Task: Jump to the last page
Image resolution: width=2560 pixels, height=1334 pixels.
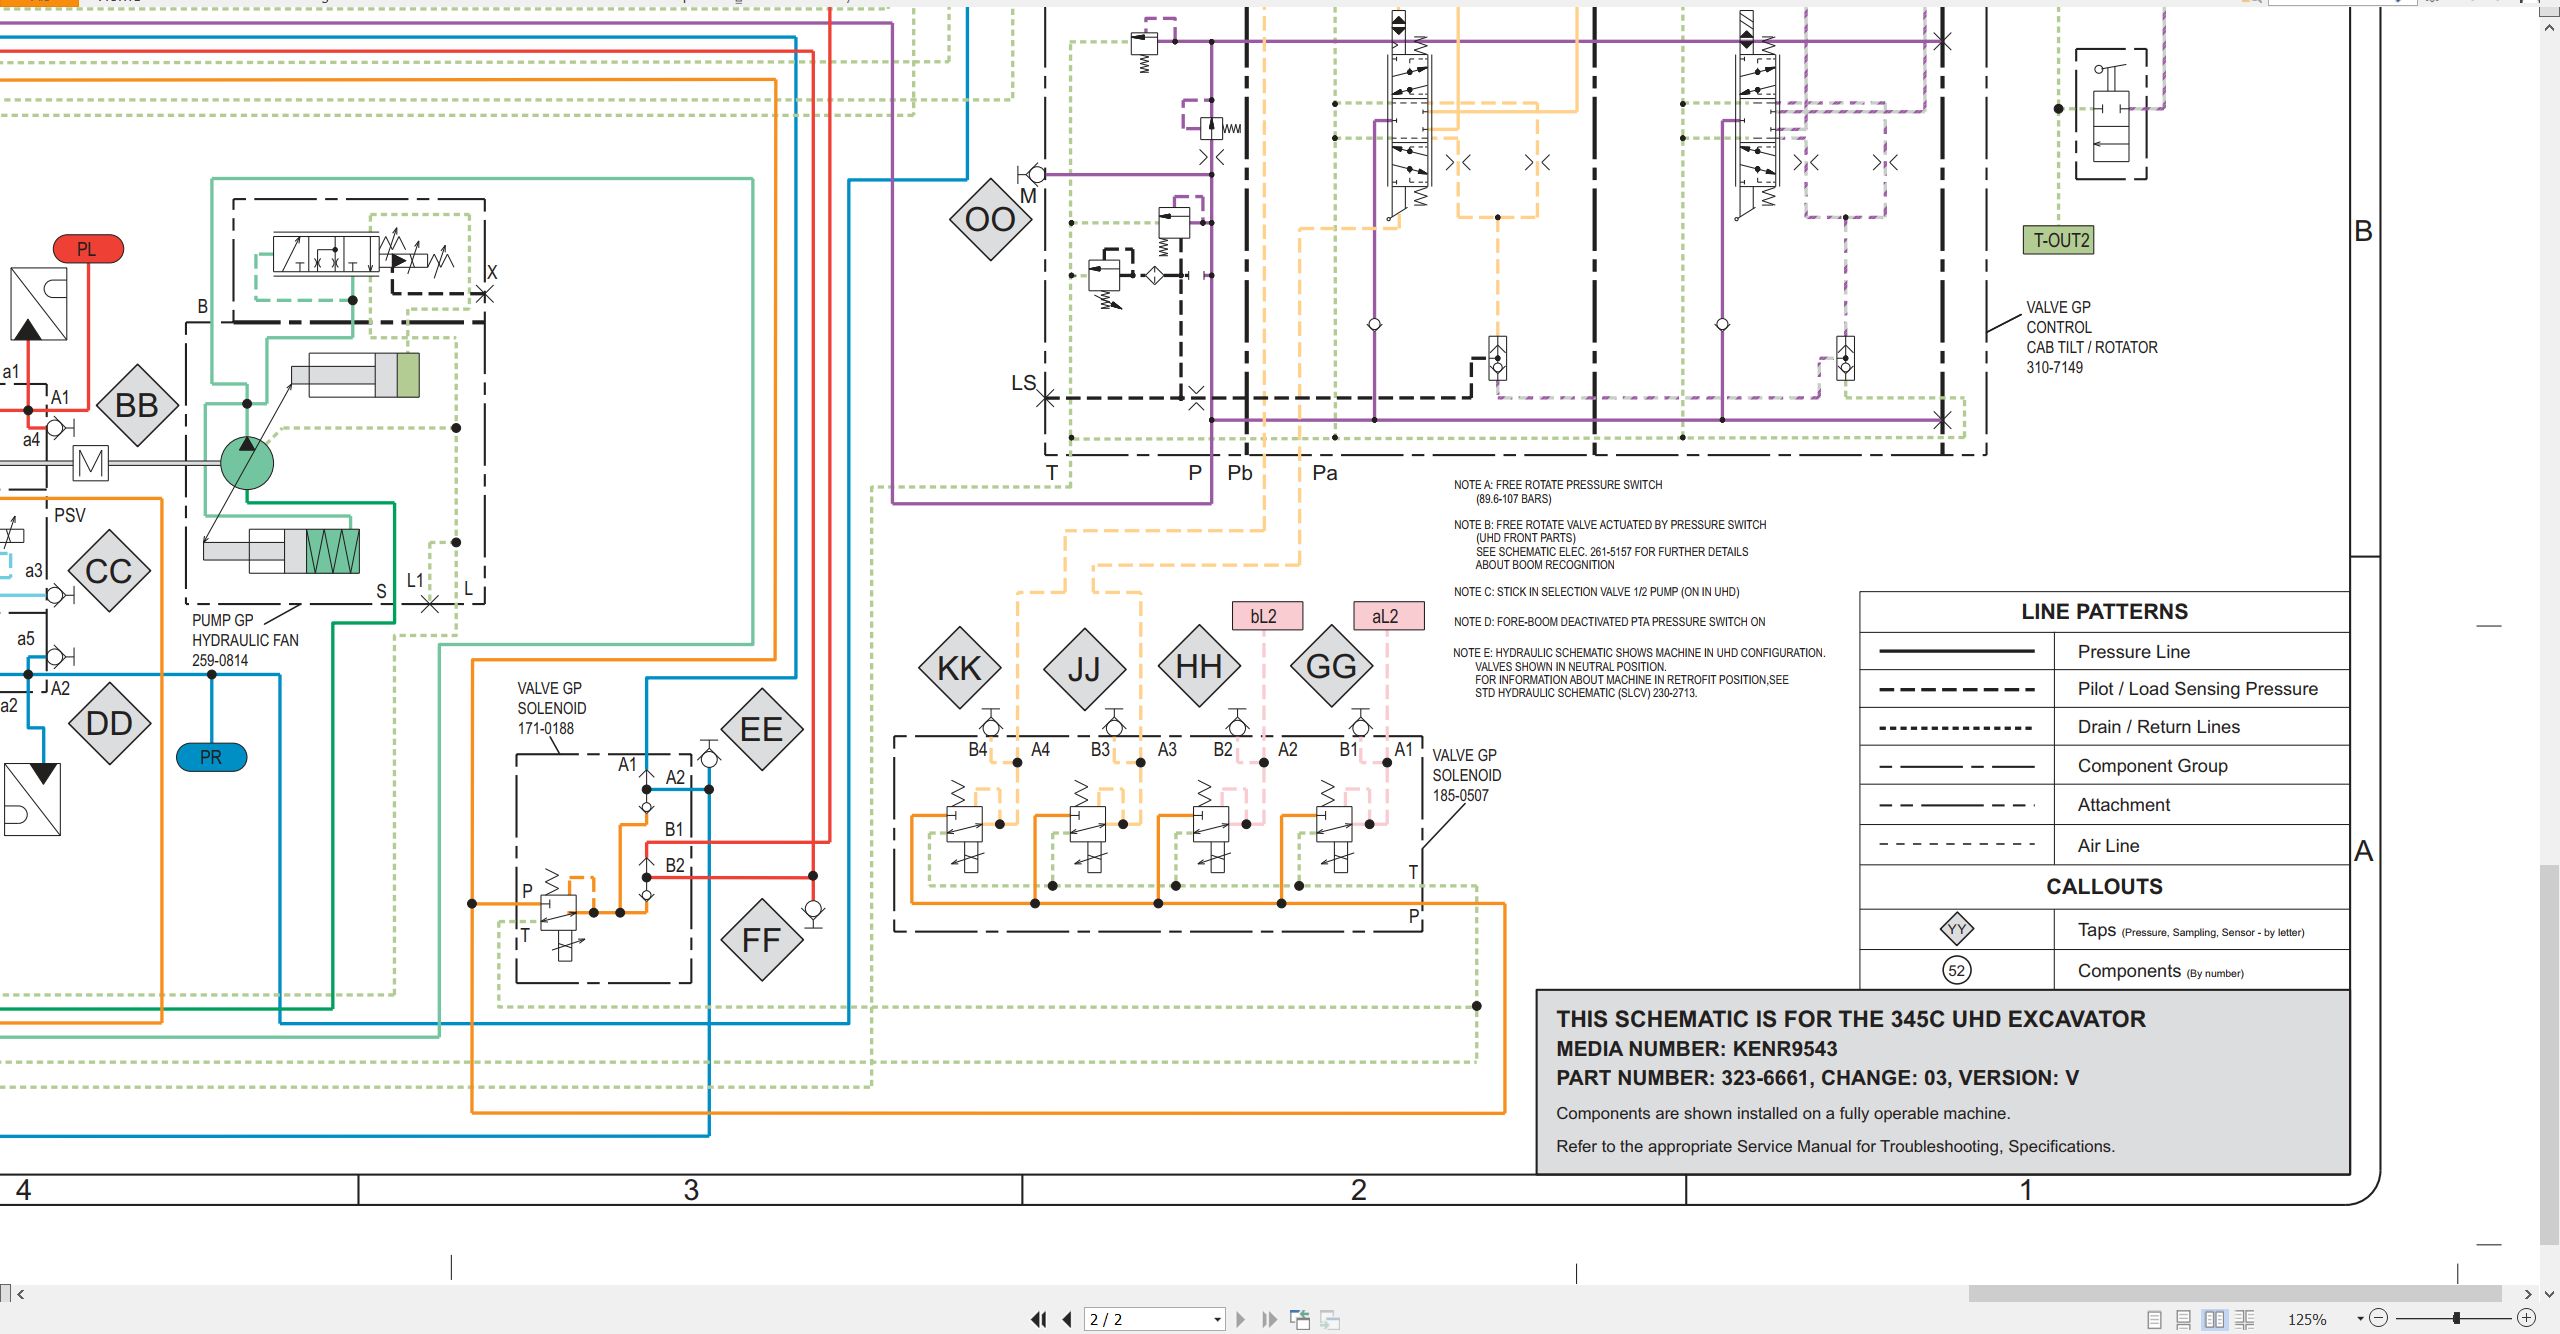Action: (x=1269, y=1320)
